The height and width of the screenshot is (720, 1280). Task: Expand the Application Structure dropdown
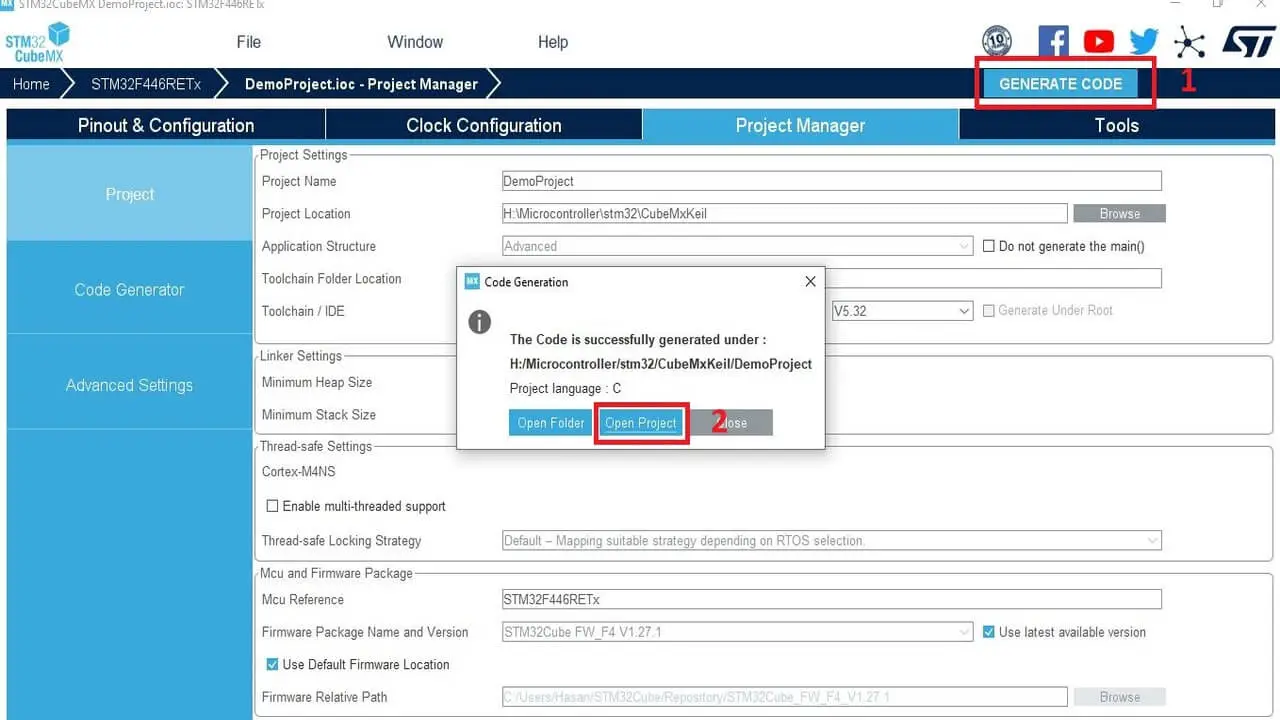[x=963, y=246]
